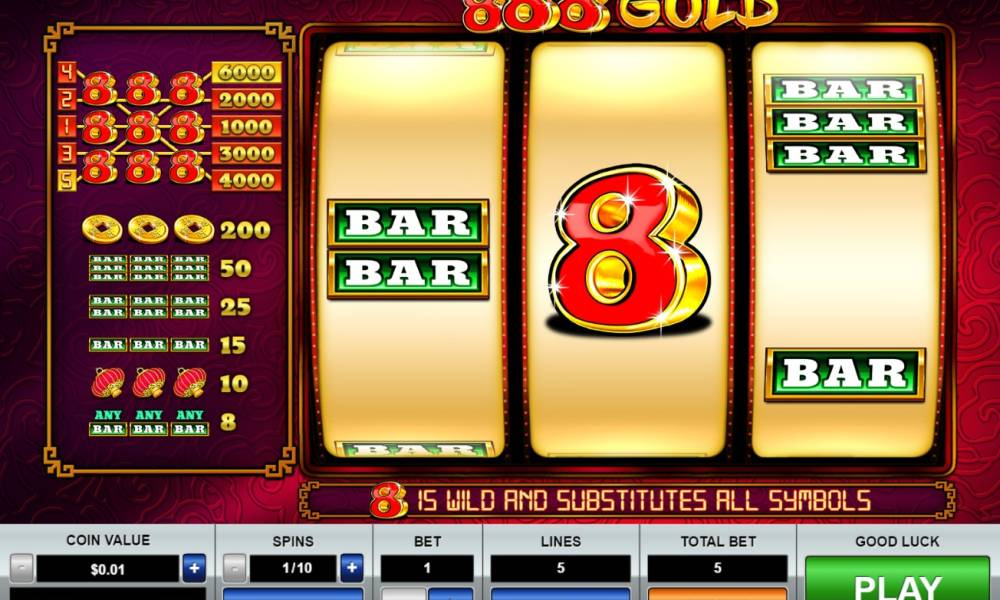Click the payline 5 marker
The image size is (1000, 600).
click(x=67, y=180)
